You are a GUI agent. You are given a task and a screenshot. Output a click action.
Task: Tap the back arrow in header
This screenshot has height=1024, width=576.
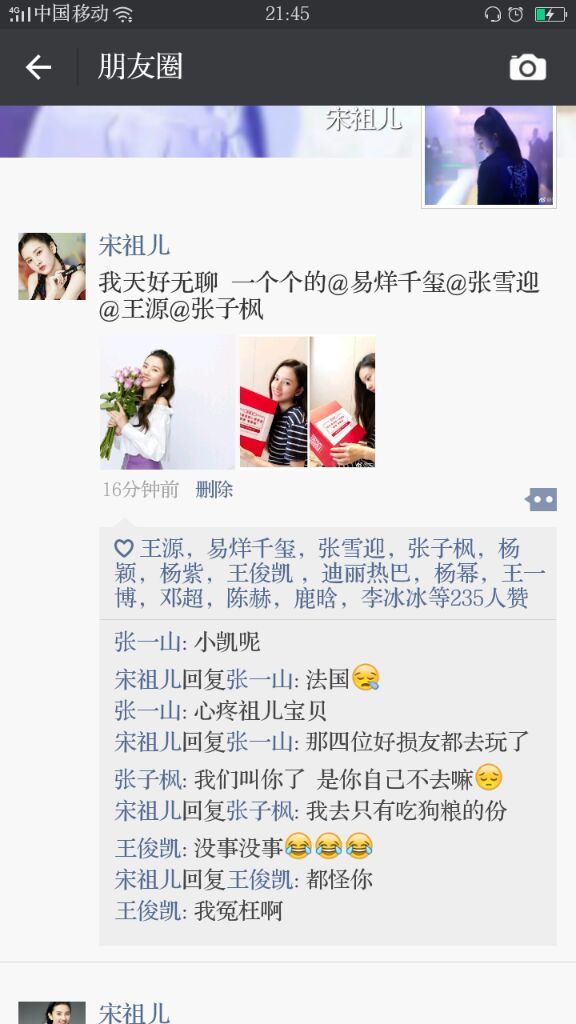click(38, 67)
